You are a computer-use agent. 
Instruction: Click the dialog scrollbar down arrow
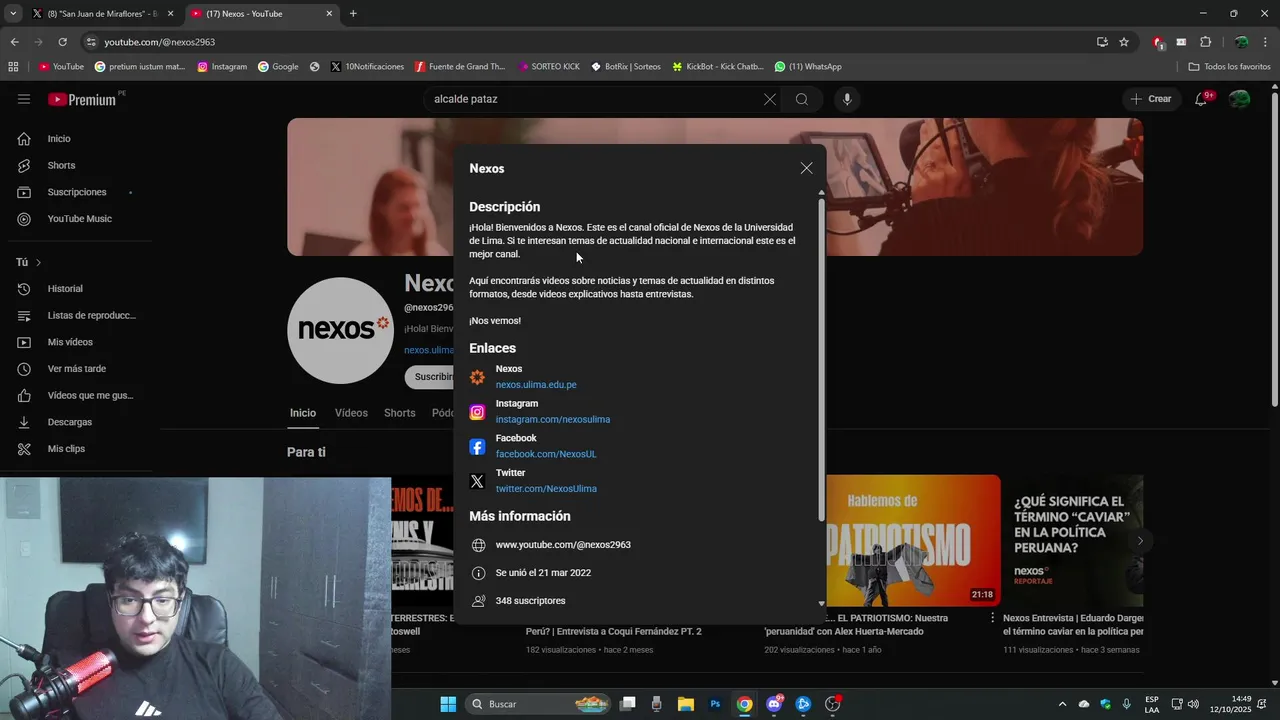click(x=822, y=603)
